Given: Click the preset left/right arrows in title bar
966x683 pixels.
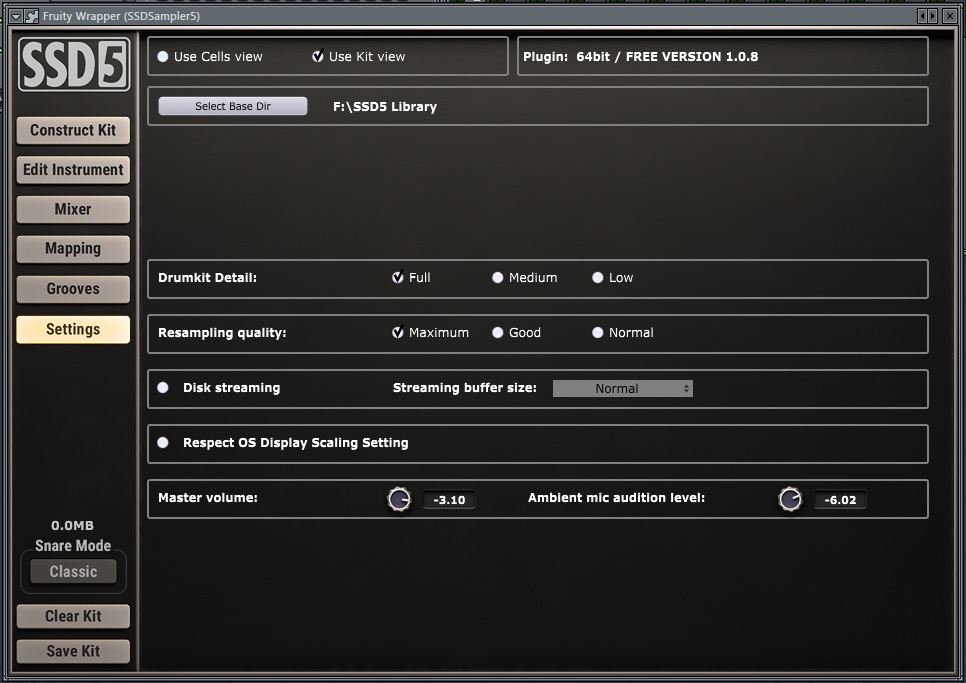Looking at the screenshot, I should coord(927,16).
